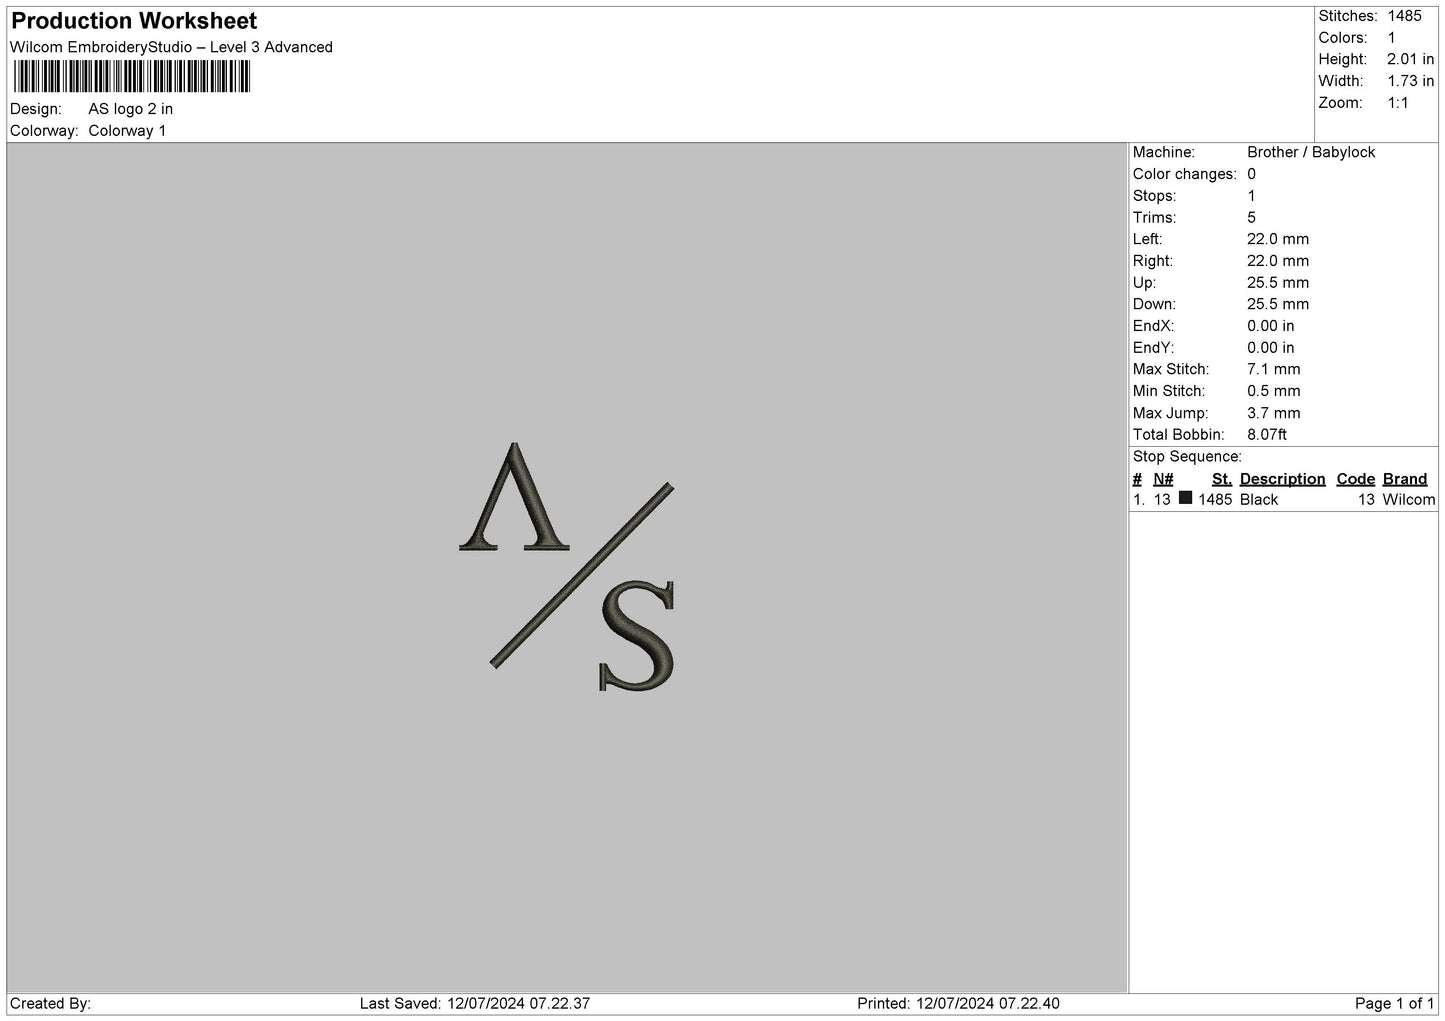The image size is (1445, 1021).
Task: Click the diagonal slash in the design preview
Action: [582, 576]
